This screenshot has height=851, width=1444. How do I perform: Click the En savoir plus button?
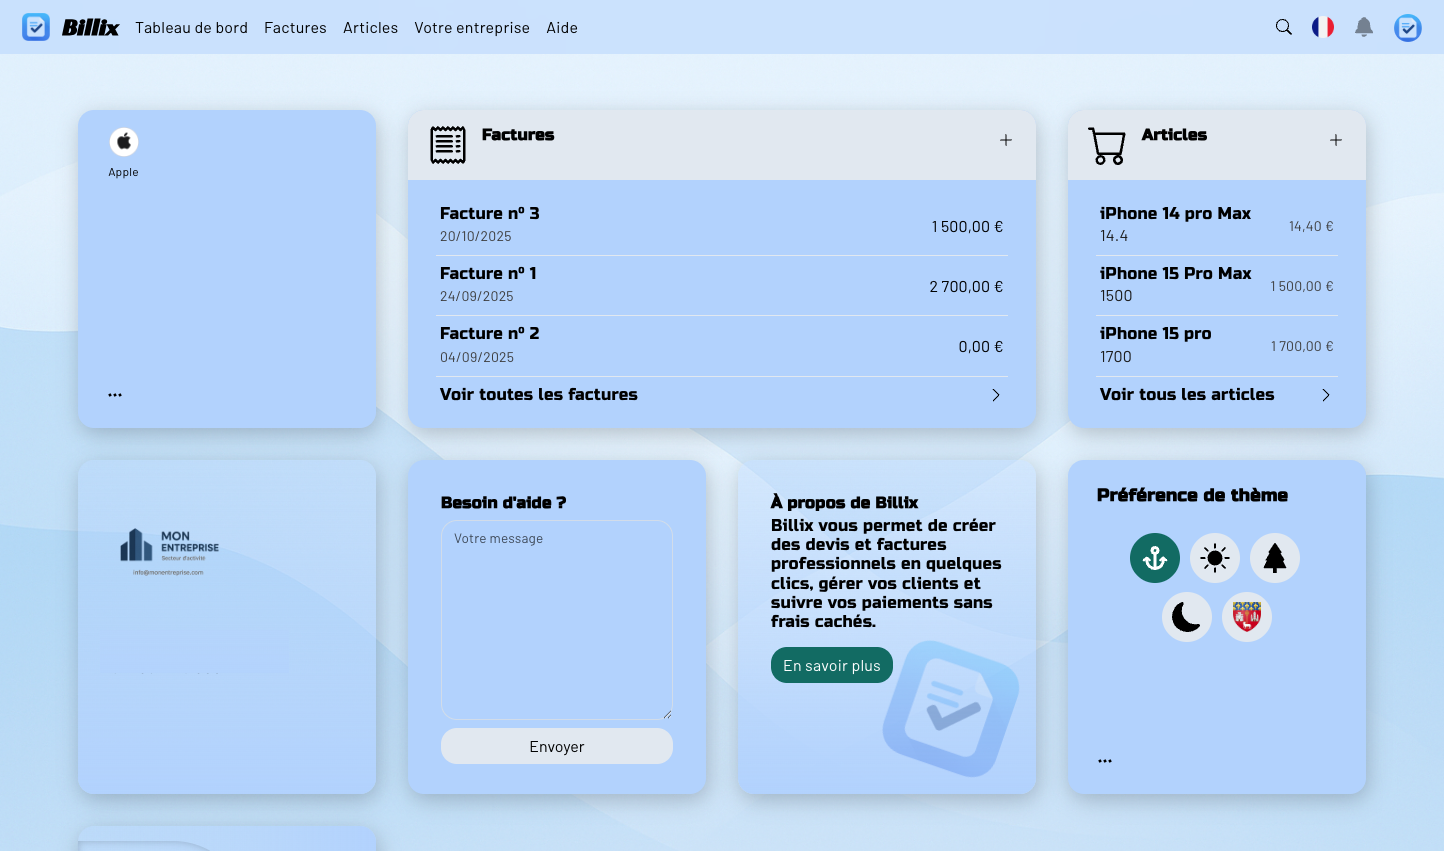click(831, 665)
